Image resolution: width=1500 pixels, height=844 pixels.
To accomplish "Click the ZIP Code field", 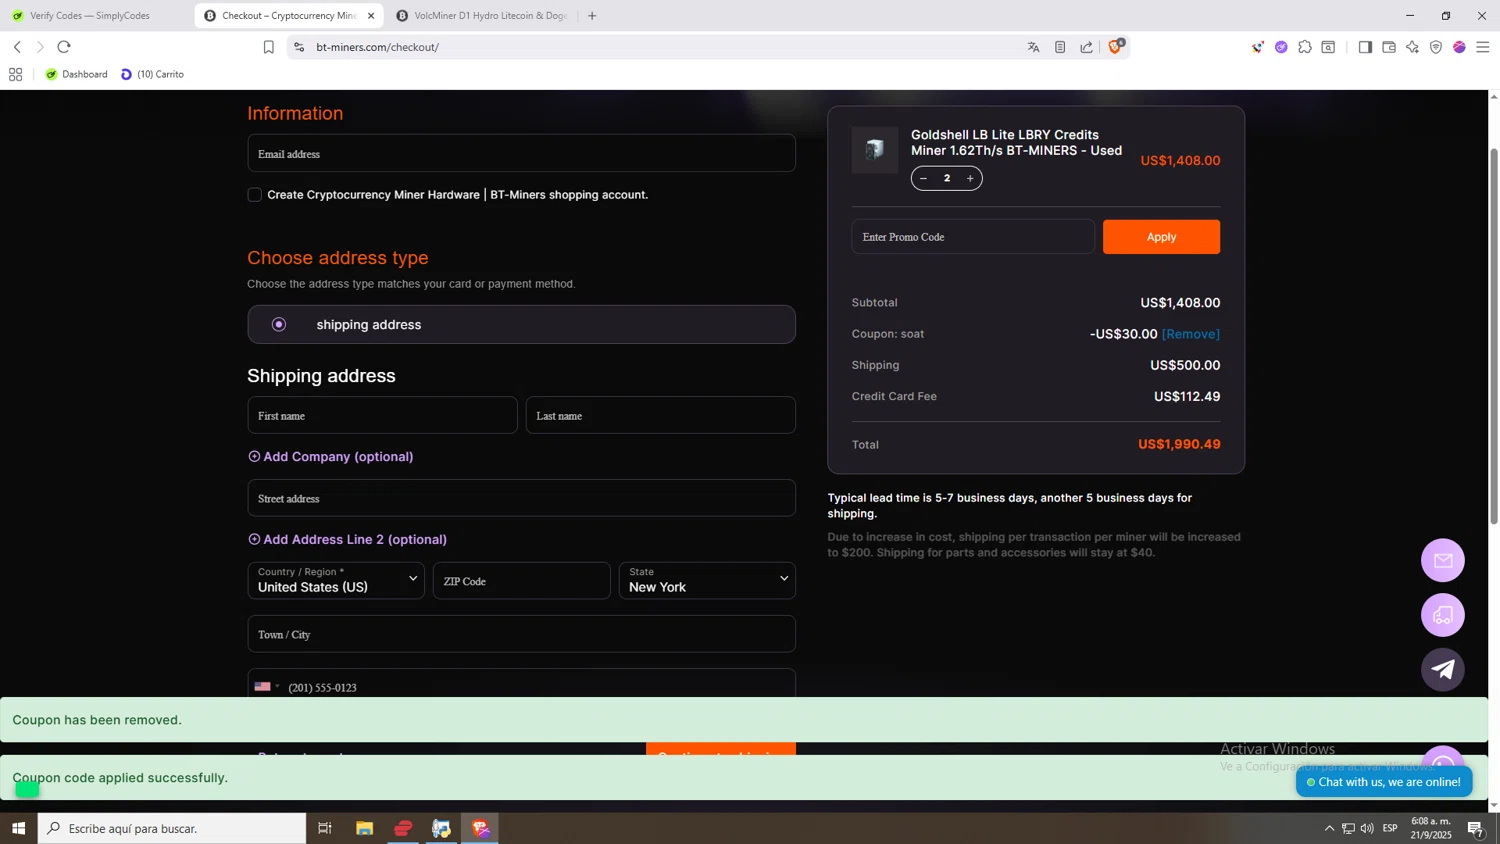I will pos(521,580).
